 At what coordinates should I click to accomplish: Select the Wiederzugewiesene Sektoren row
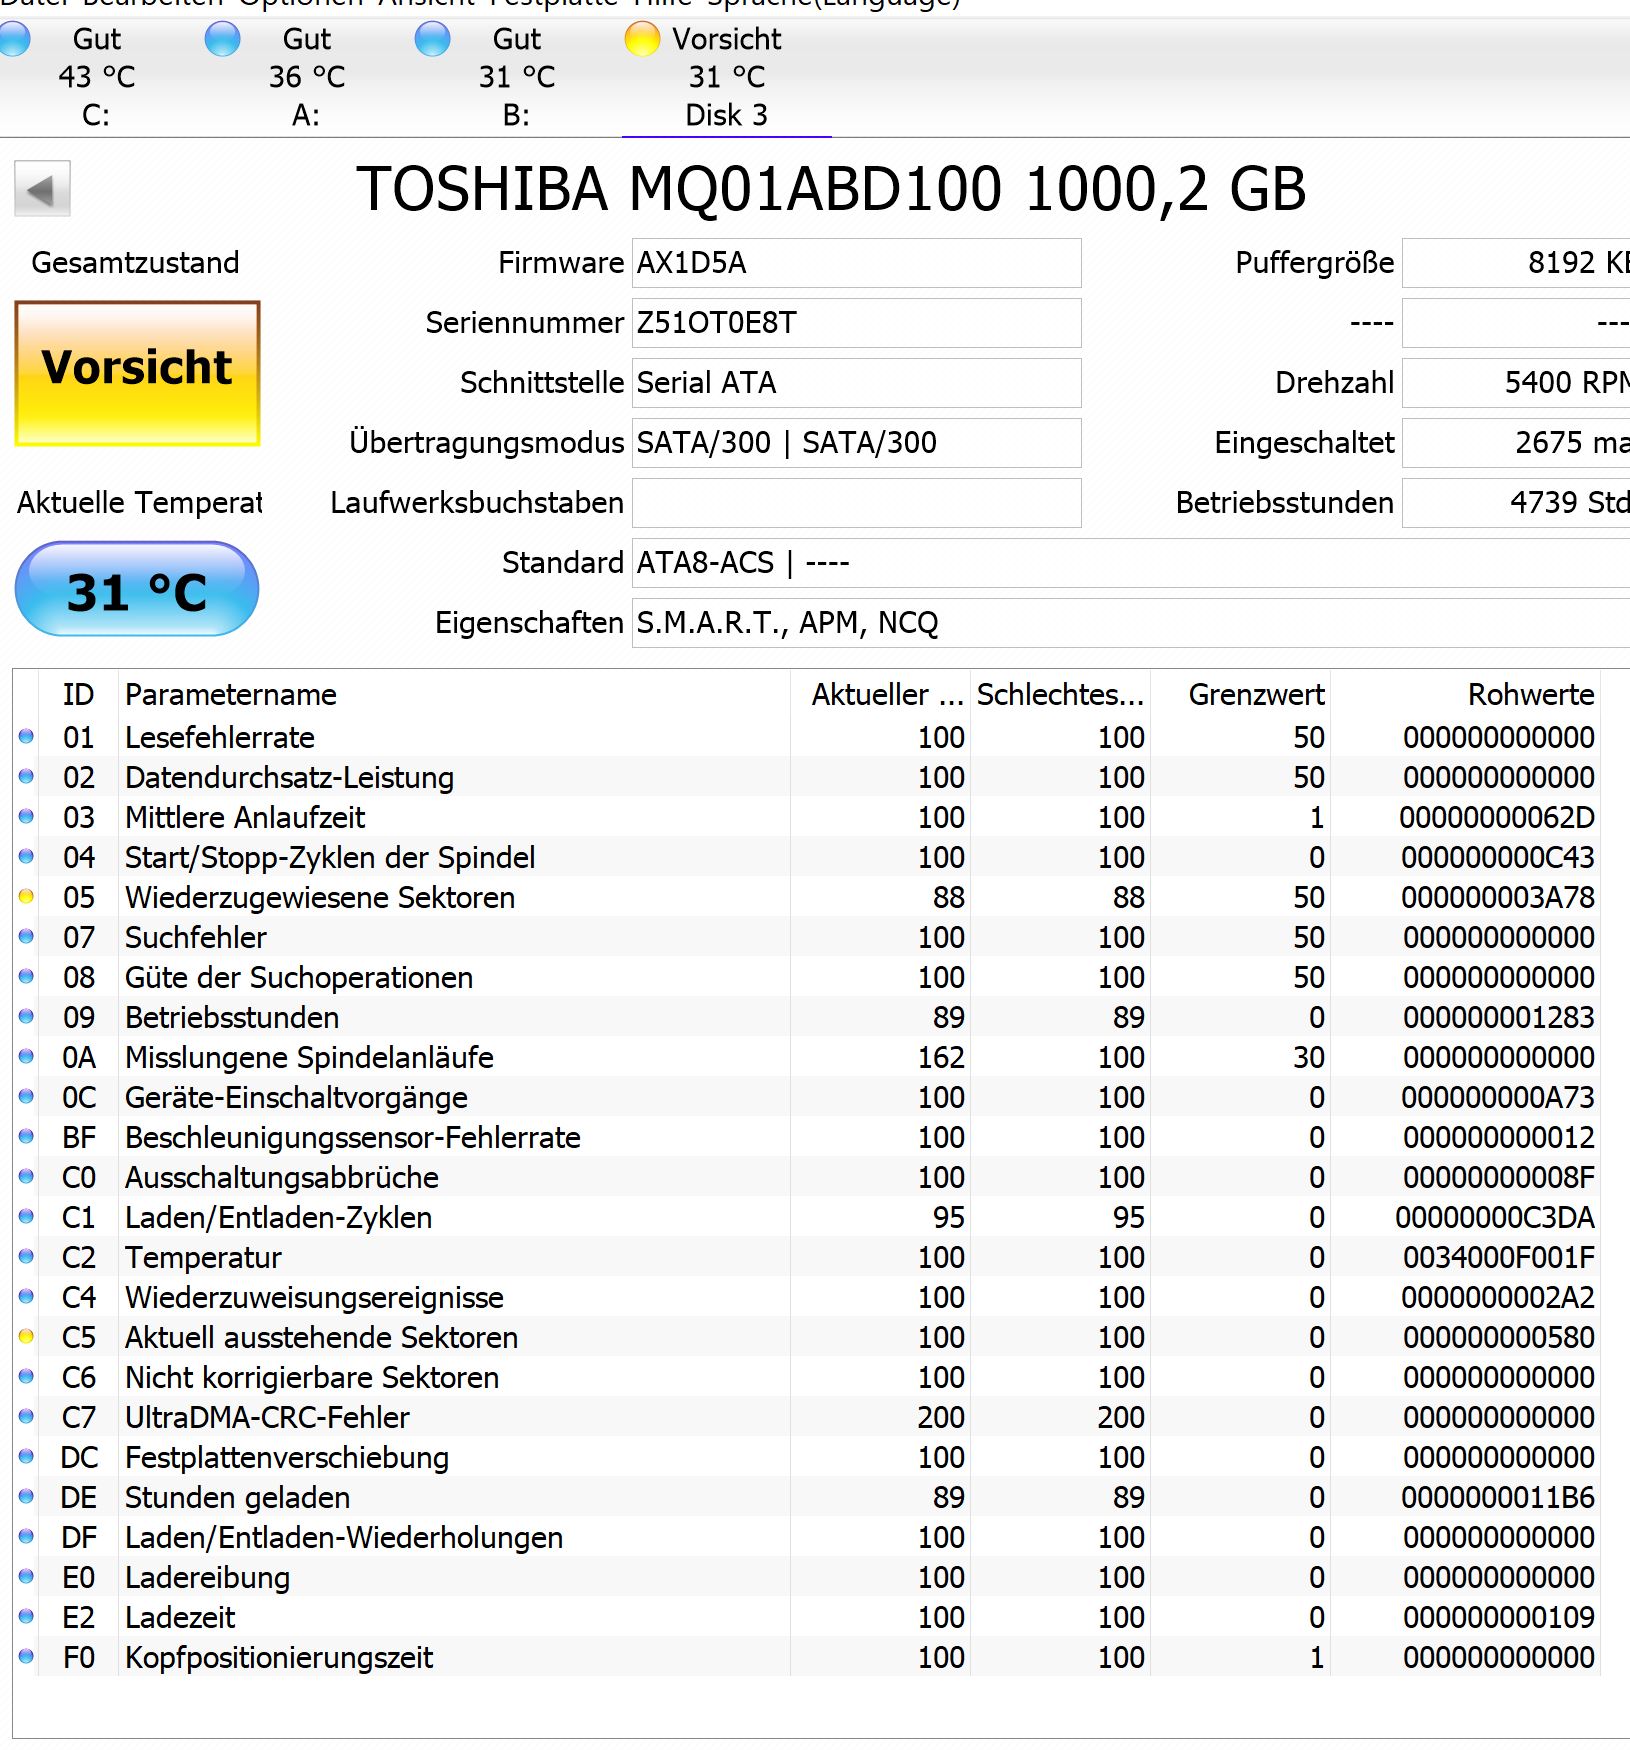[807, 897]
